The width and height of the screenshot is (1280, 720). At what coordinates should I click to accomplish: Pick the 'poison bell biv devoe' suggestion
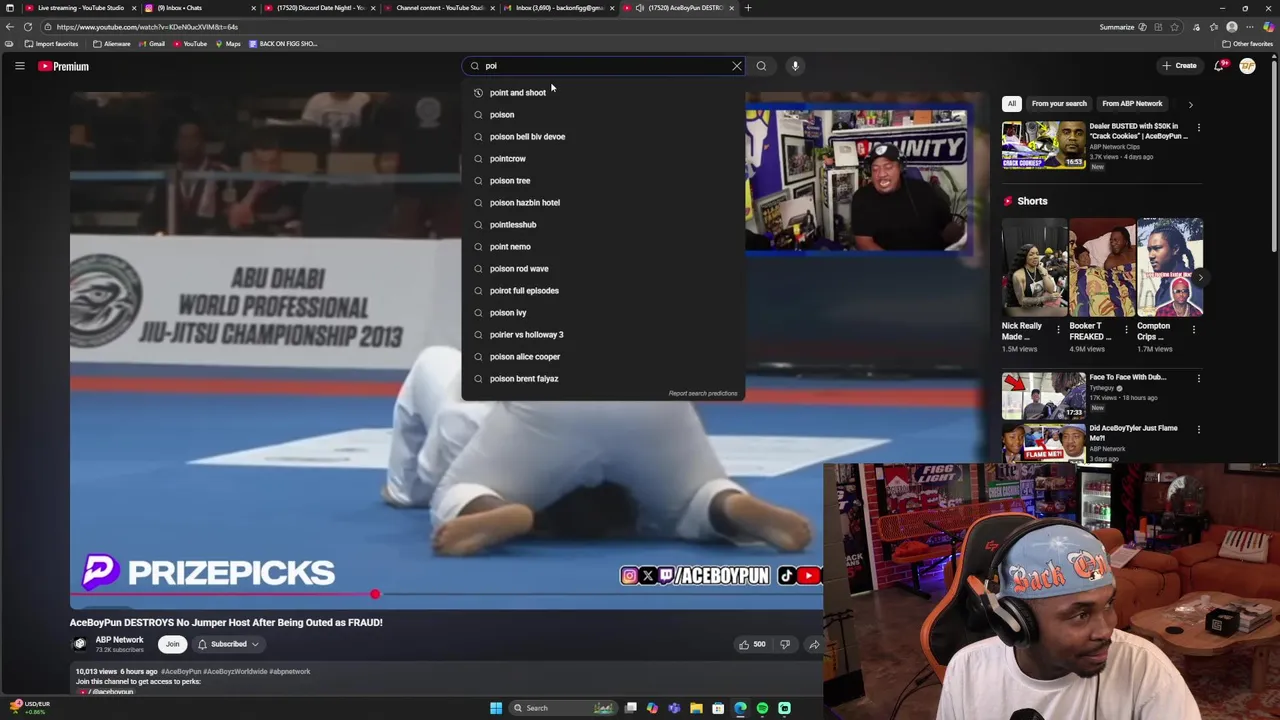click(603, 136)
